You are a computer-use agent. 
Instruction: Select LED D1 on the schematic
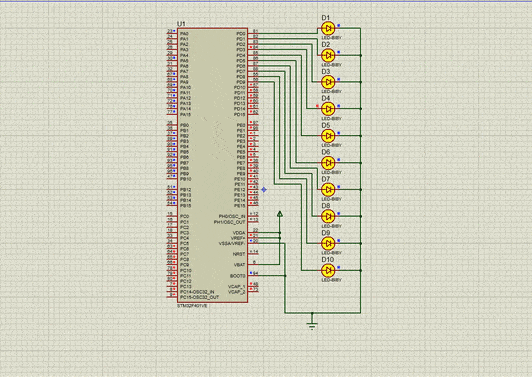point(328,29)
